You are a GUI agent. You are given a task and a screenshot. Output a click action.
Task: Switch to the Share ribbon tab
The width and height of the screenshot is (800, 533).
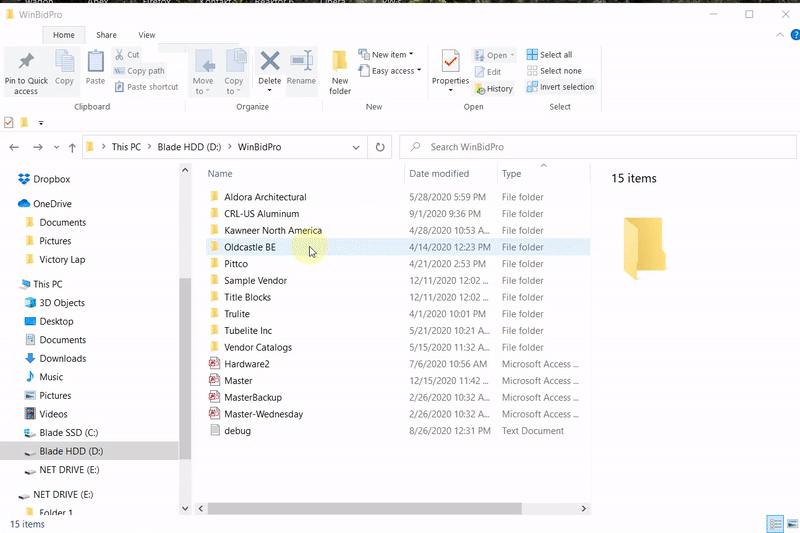tap(106, 35)
